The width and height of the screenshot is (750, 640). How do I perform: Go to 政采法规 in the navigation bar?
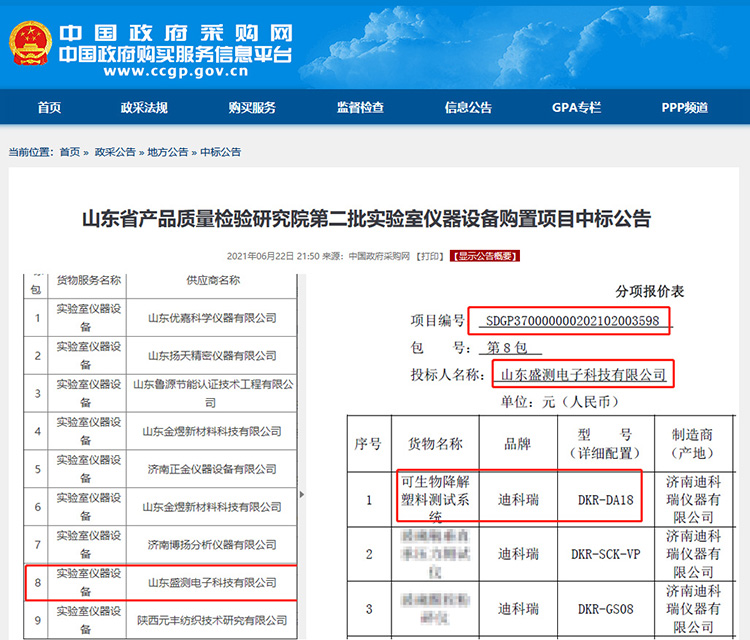tap(144, 108)
